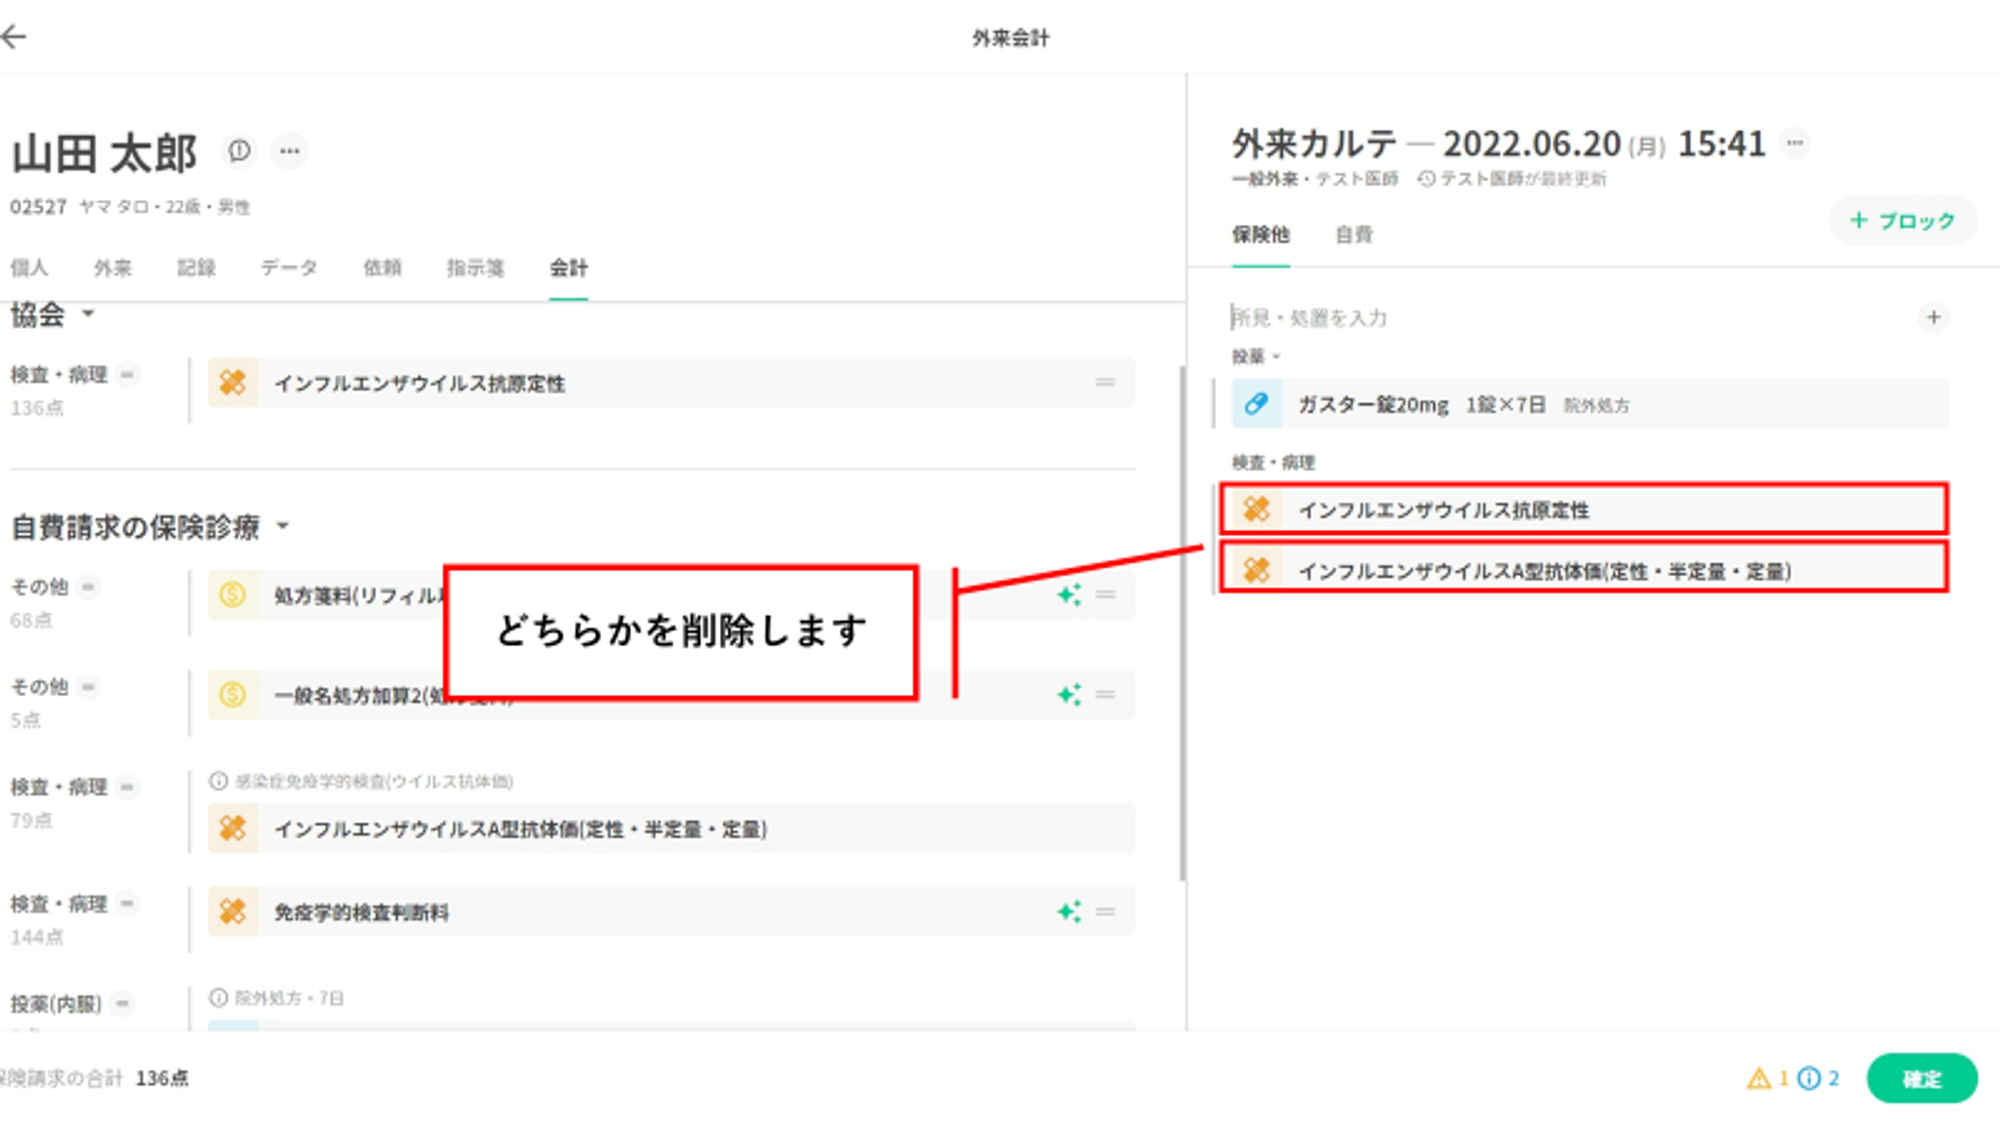Expand the 自費請求の保険診療 dropdown arrow
The image size is (2000, 1125).
[283, 526]
